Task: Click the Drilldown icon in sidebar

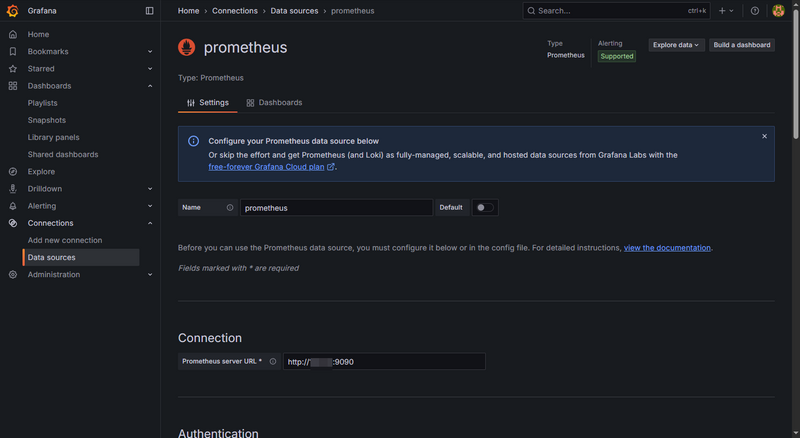Action: (x=13, y=189)
